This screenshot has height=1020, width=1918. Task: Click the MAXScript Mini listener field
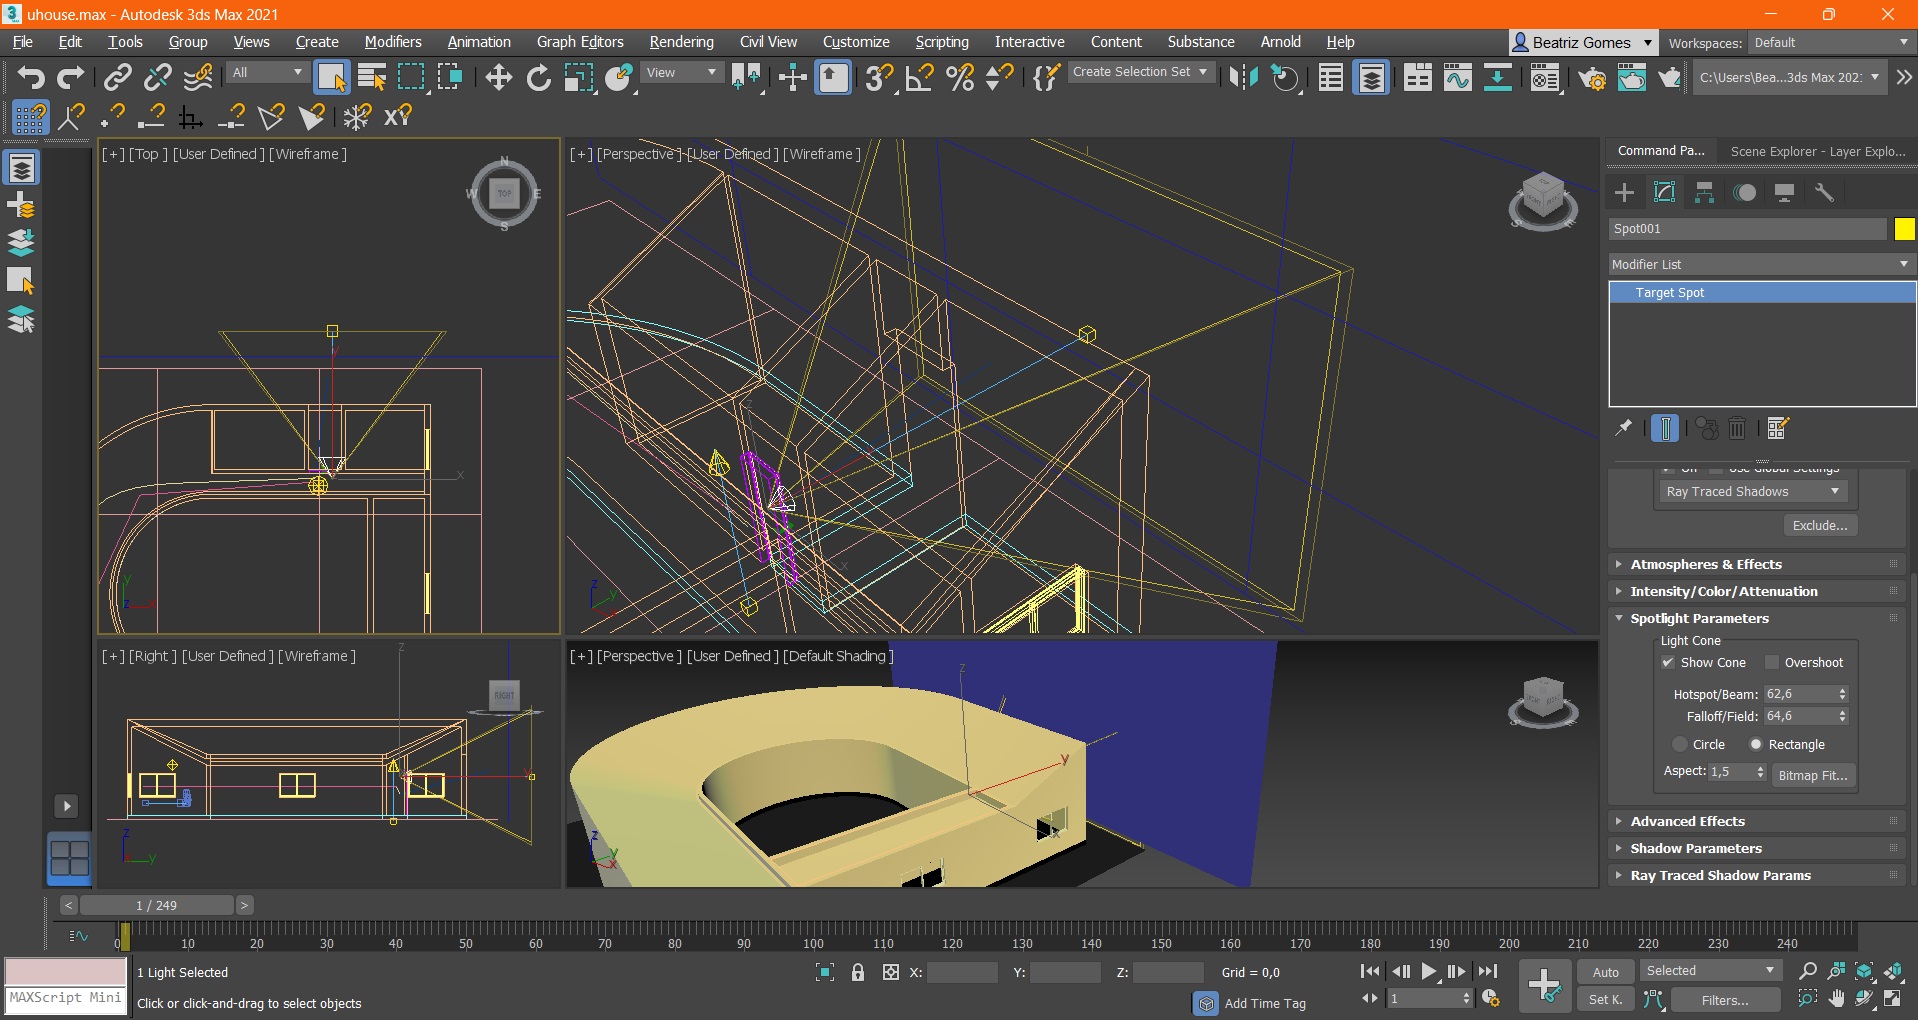pos(66,999)
